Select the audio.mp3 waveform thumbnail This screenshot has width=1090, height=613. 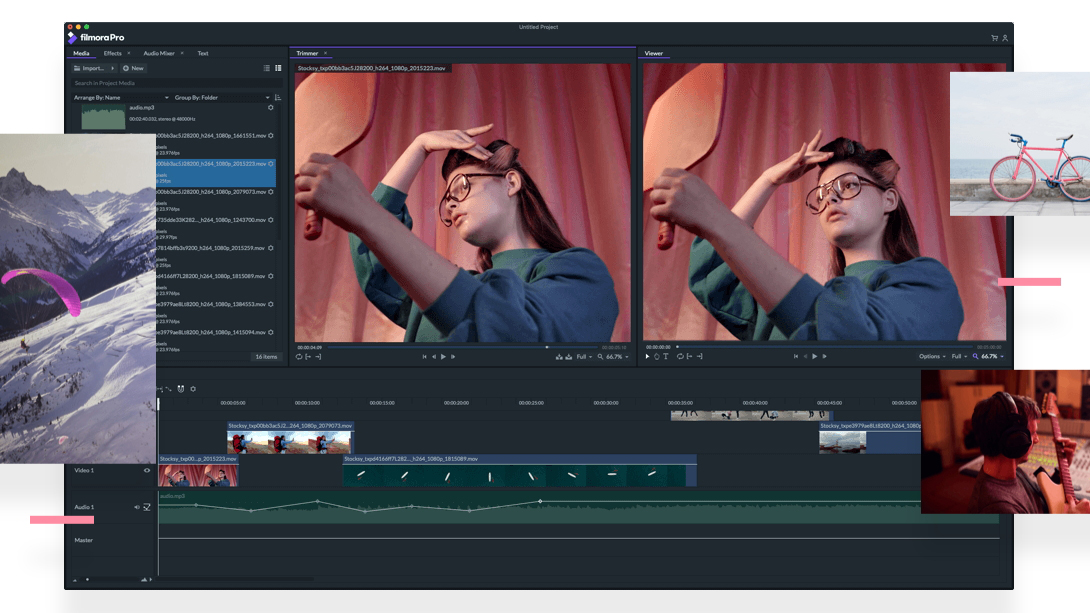point(104,117)
